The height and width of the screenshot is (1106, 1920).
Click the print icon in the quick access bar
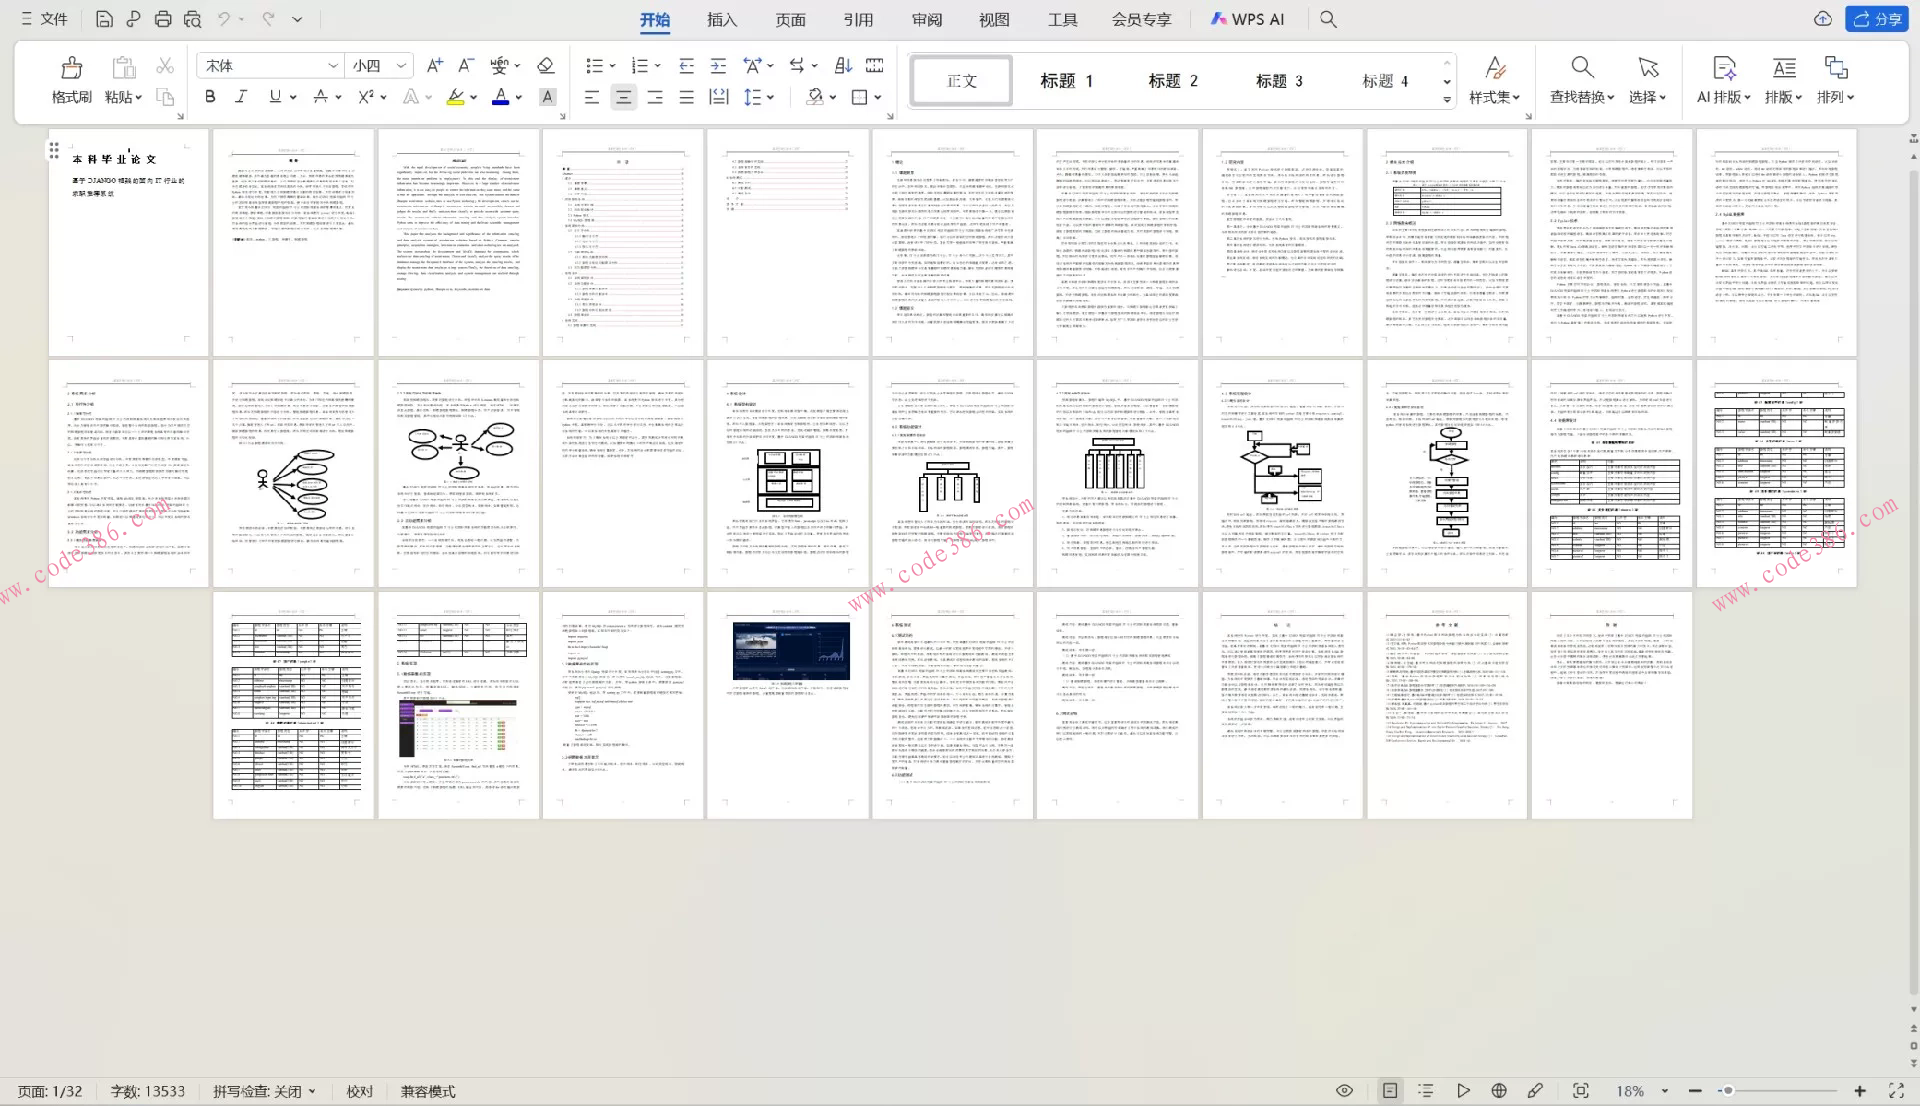tap(163, 19)
